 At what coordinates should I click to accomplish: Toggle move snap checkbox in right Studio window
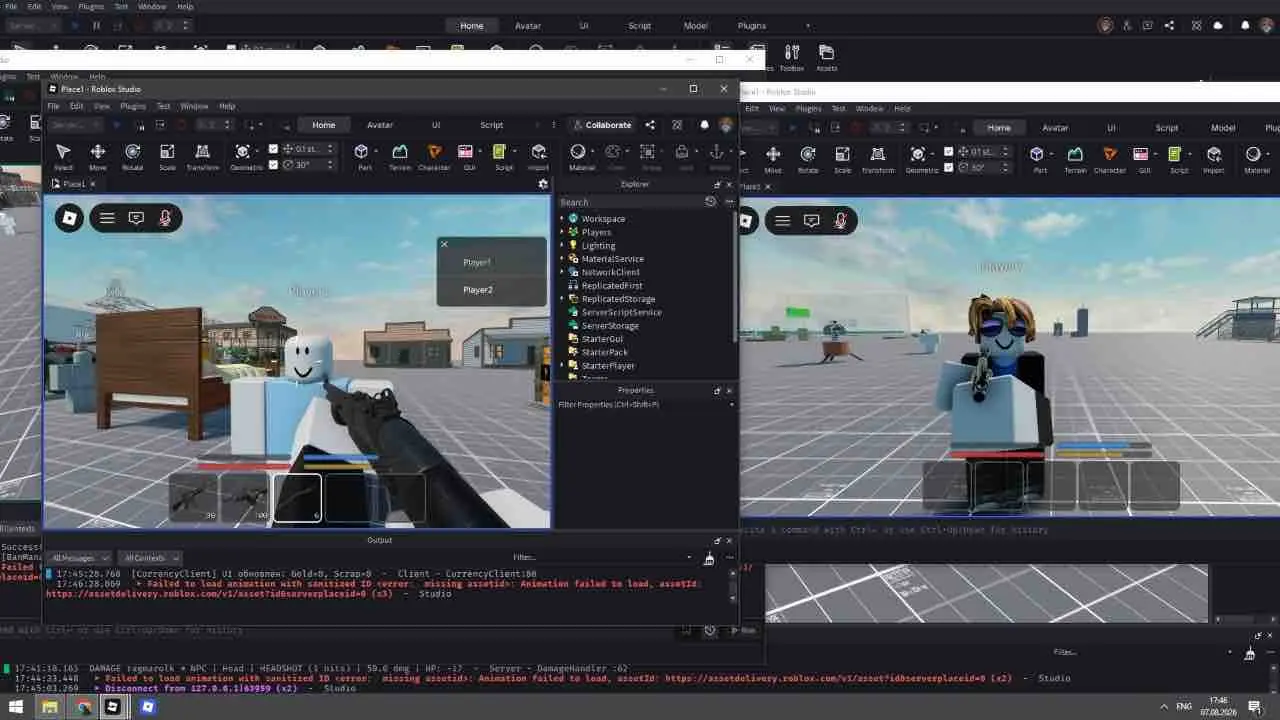948,152
